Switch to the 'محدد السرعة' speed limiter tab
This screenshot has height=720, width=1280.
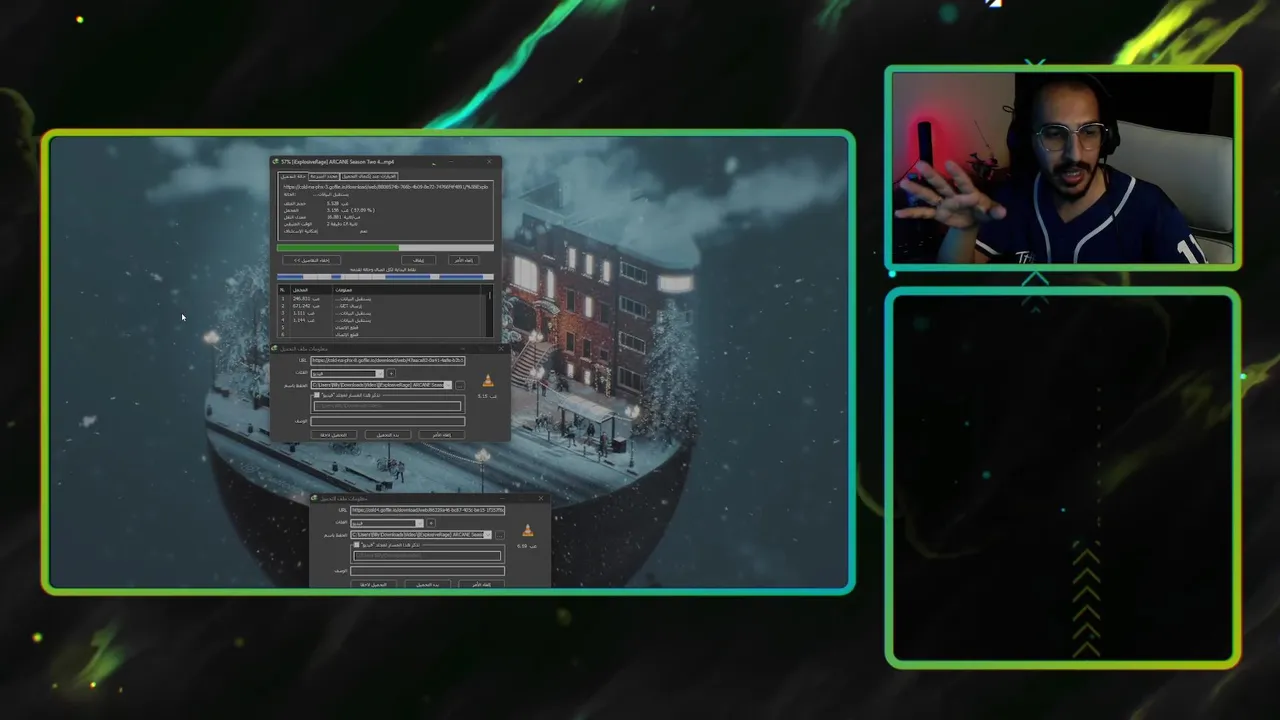click(x=324, y=176)
